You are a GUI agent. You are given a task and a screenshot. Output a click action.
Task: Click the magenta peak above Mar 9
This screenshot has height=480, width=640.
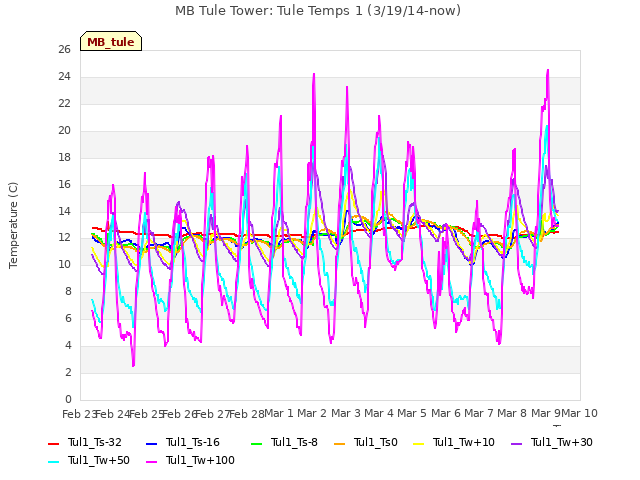[548, 71]
